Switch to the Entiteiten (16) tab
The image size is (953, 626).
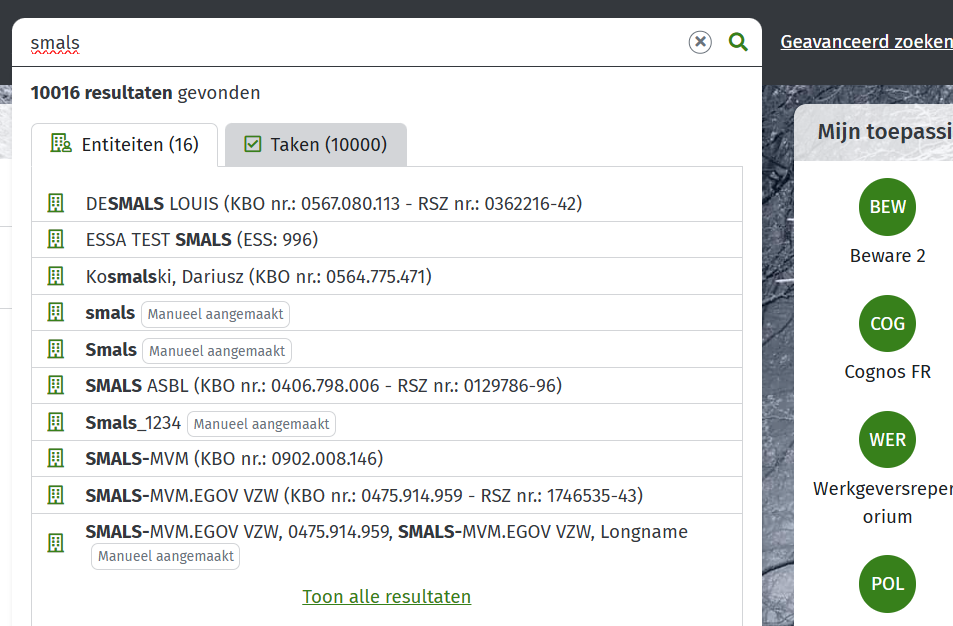(x=125, y=145)
